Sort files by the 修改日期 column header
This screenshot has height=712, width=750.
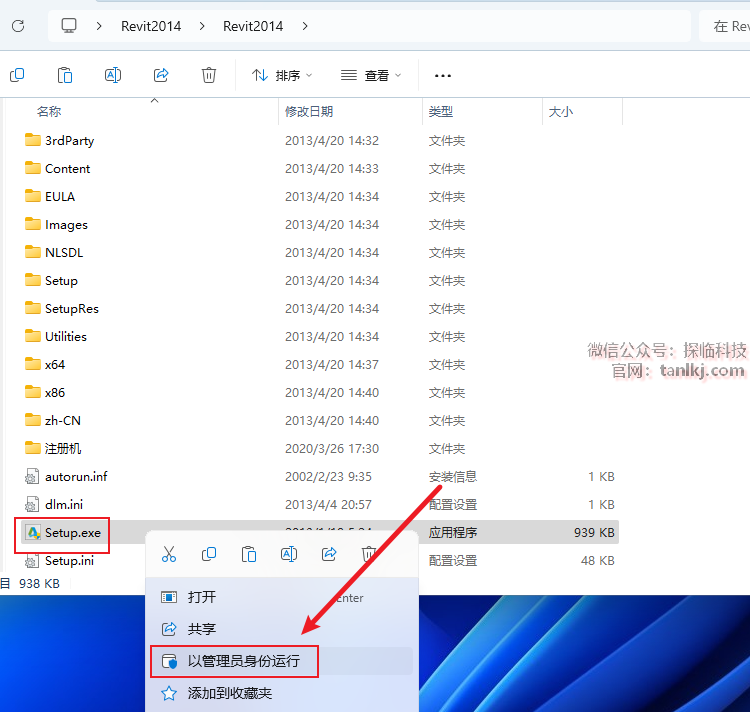pos(309,112)
